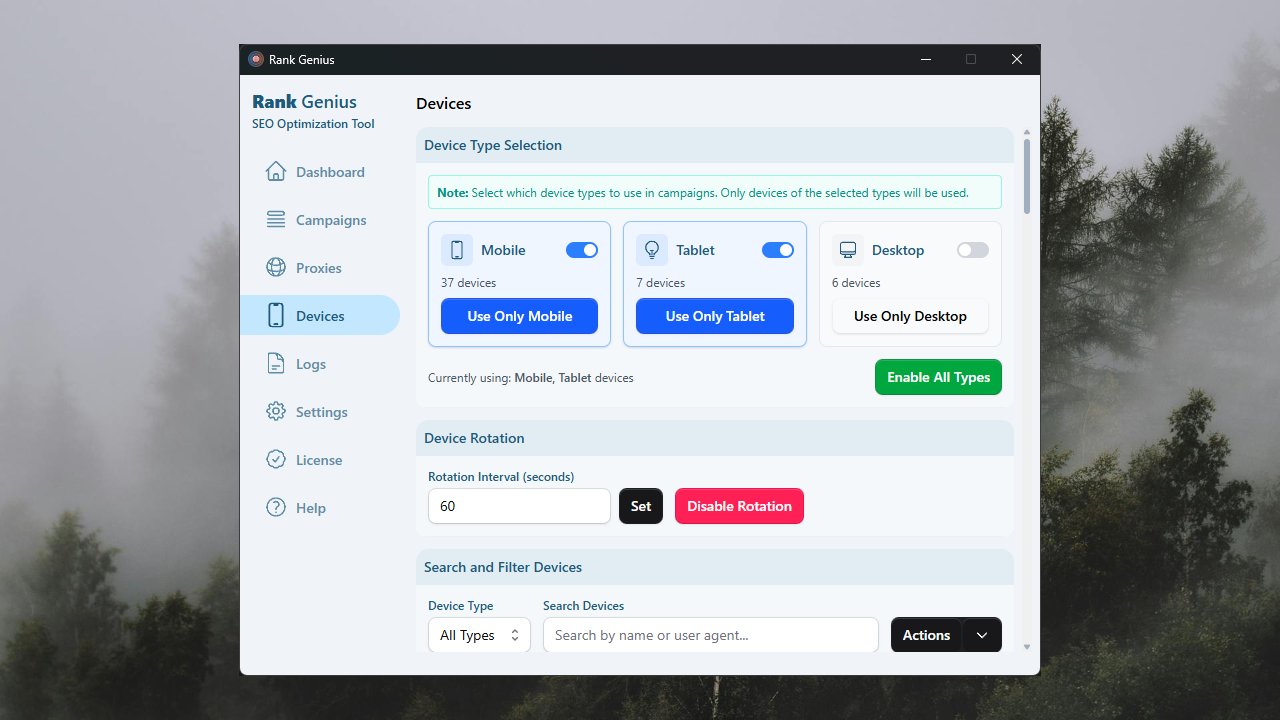Disable the Tablet device toggle

[778, 250]
